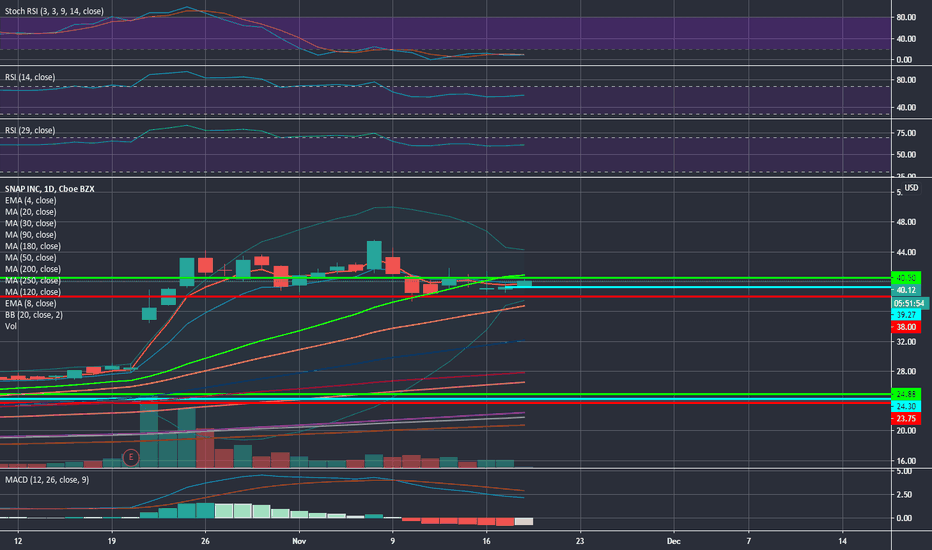Click the Dec date on time axis

coord(673,541)
